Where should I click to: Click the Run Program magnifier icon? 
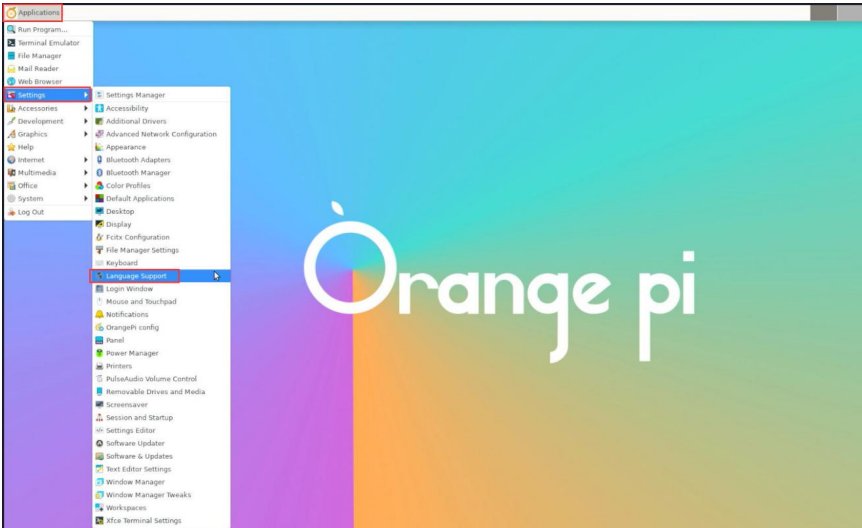click(x=11, y=29)
